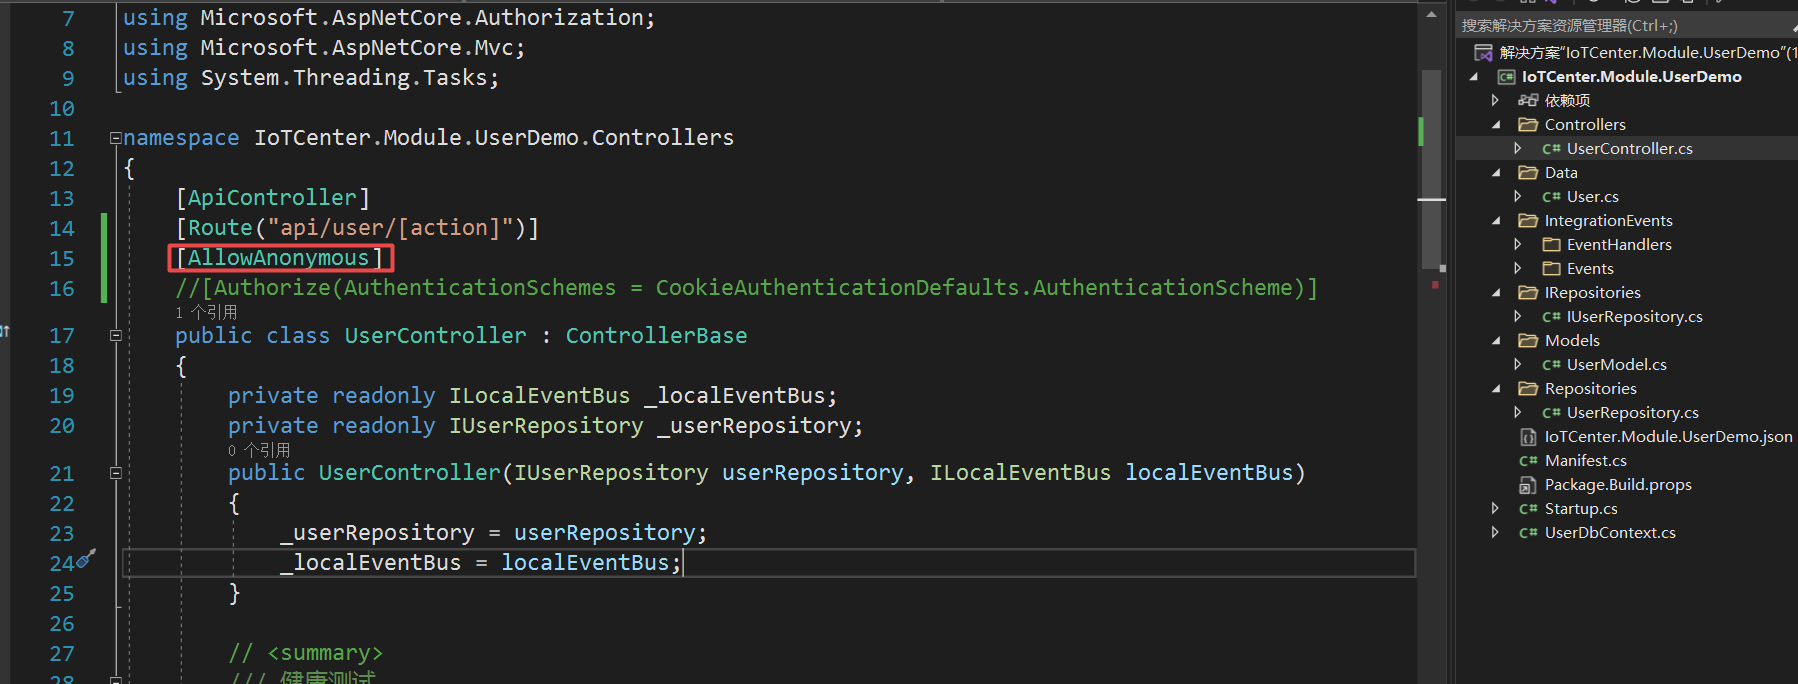This screenshot has width=1798, height=684.
Task: Select UserDbContext.cs in the file tree
Action: point(1609,533)
